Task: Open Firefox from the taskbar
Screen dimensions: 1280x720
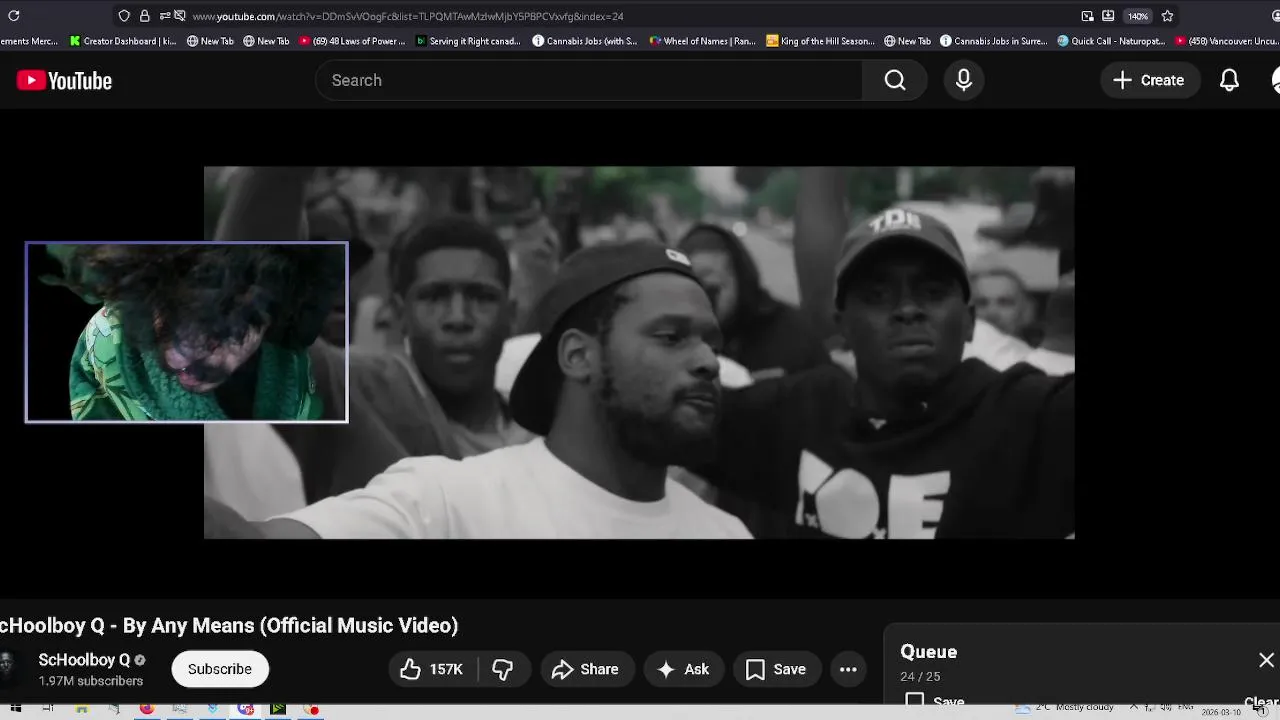Action: coord(147,709)
